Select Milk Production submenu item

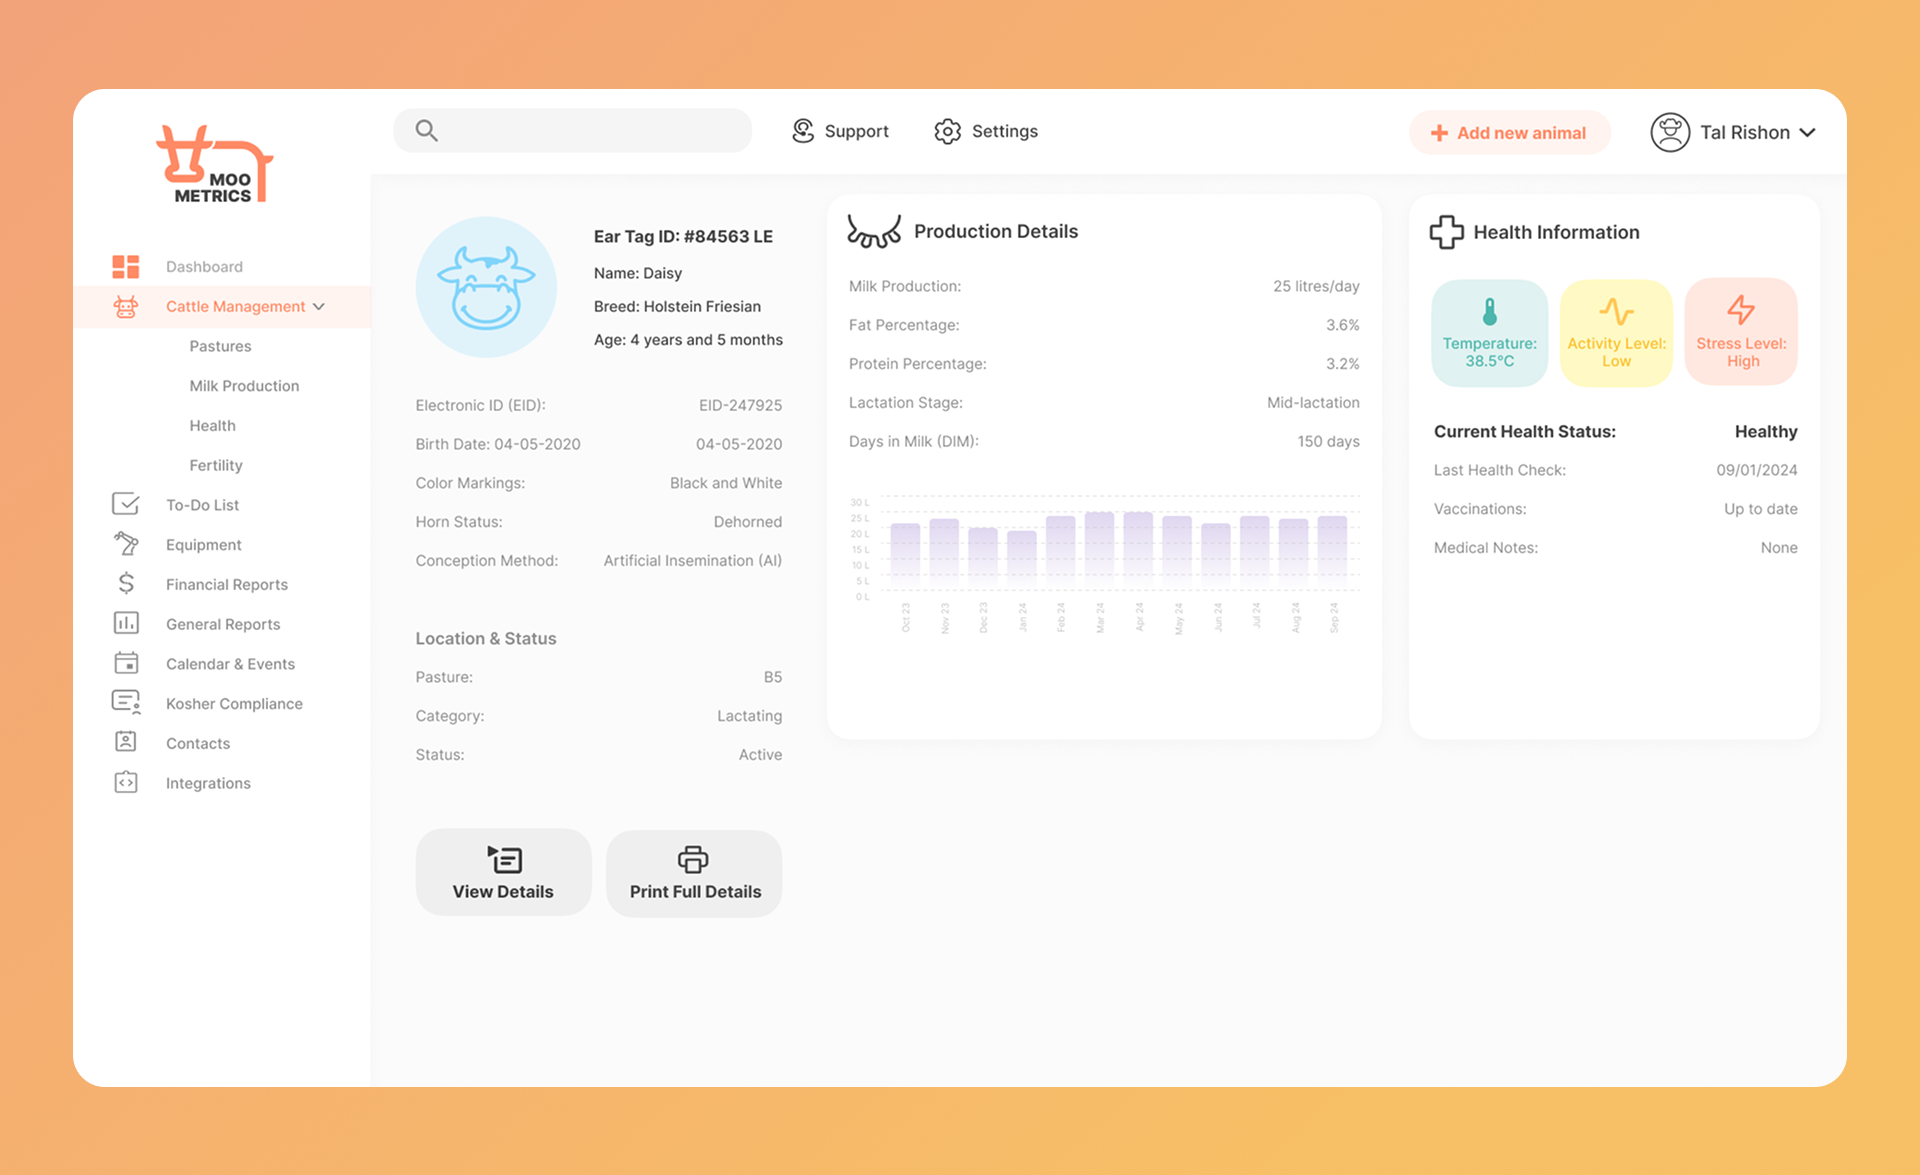click(244, 386)
